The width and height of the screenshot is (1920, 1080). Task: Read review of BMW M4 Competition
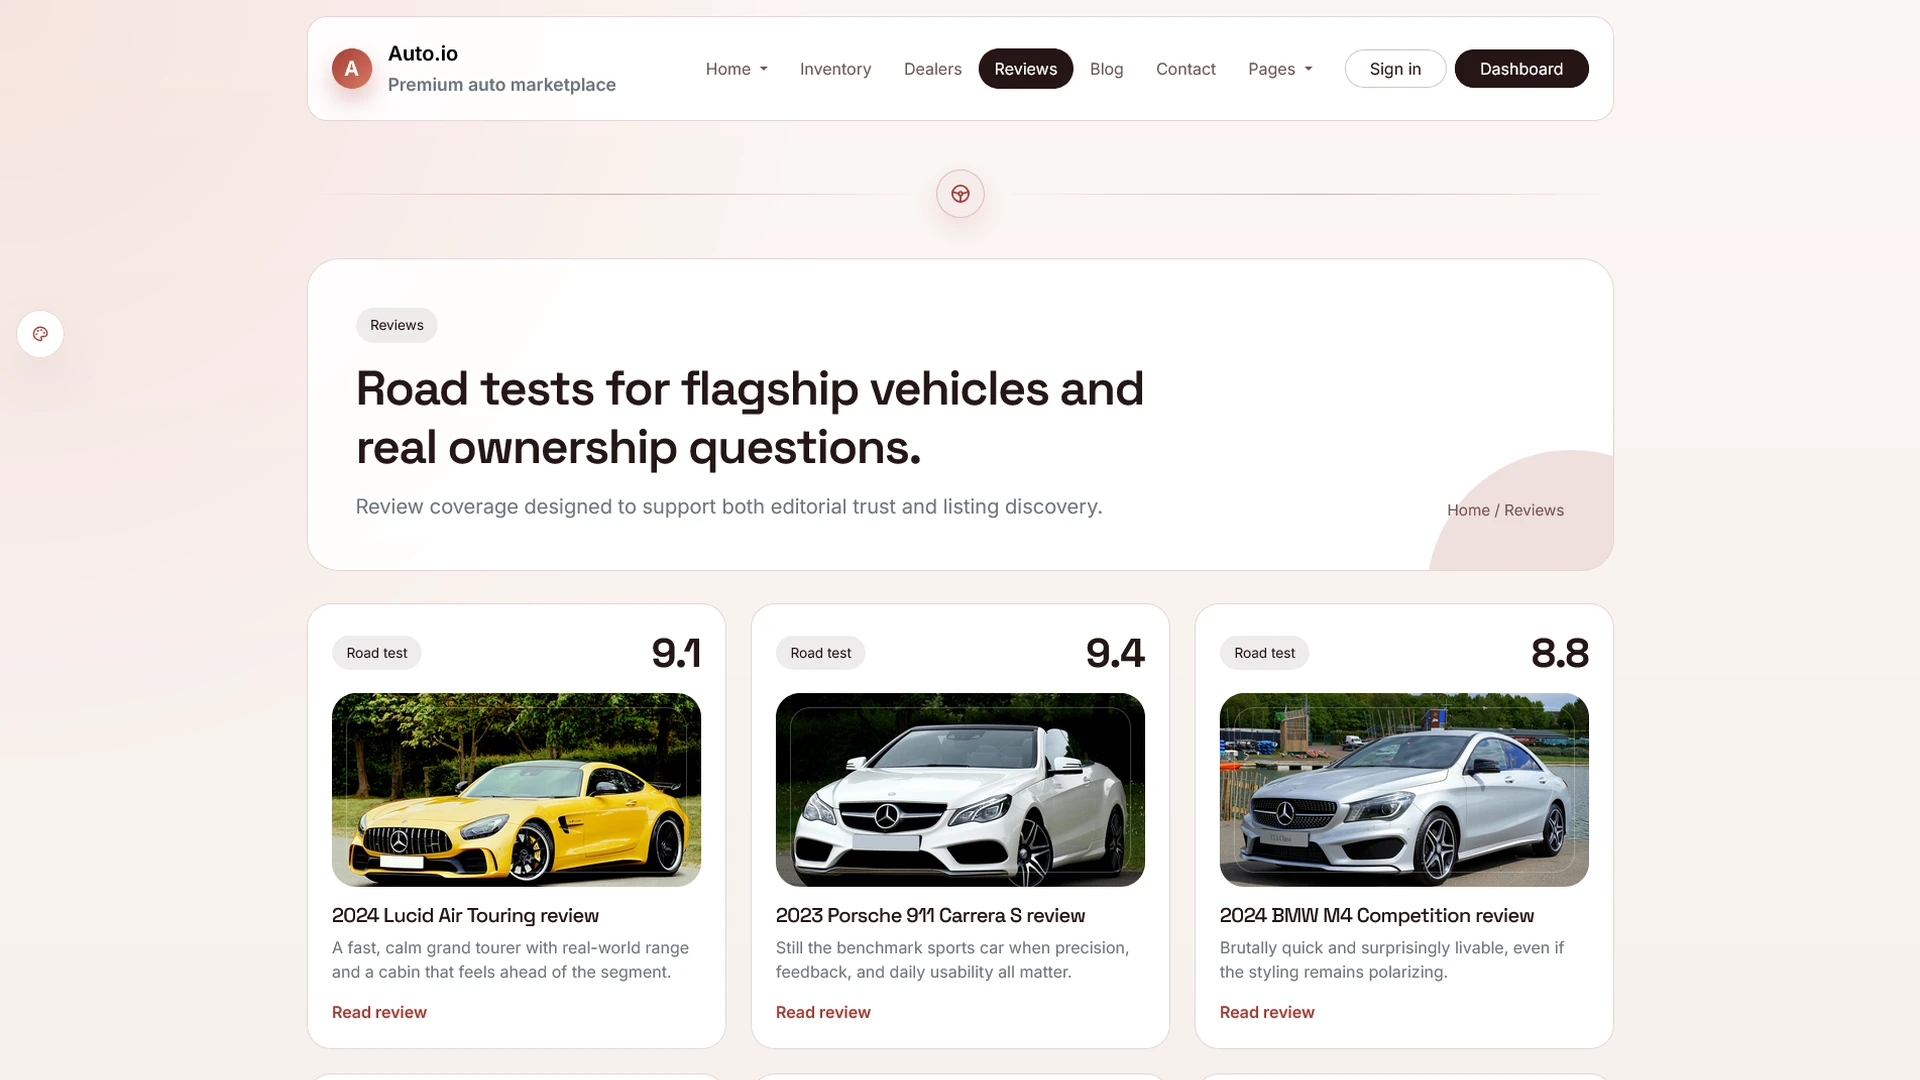tap(1267, 1012)
